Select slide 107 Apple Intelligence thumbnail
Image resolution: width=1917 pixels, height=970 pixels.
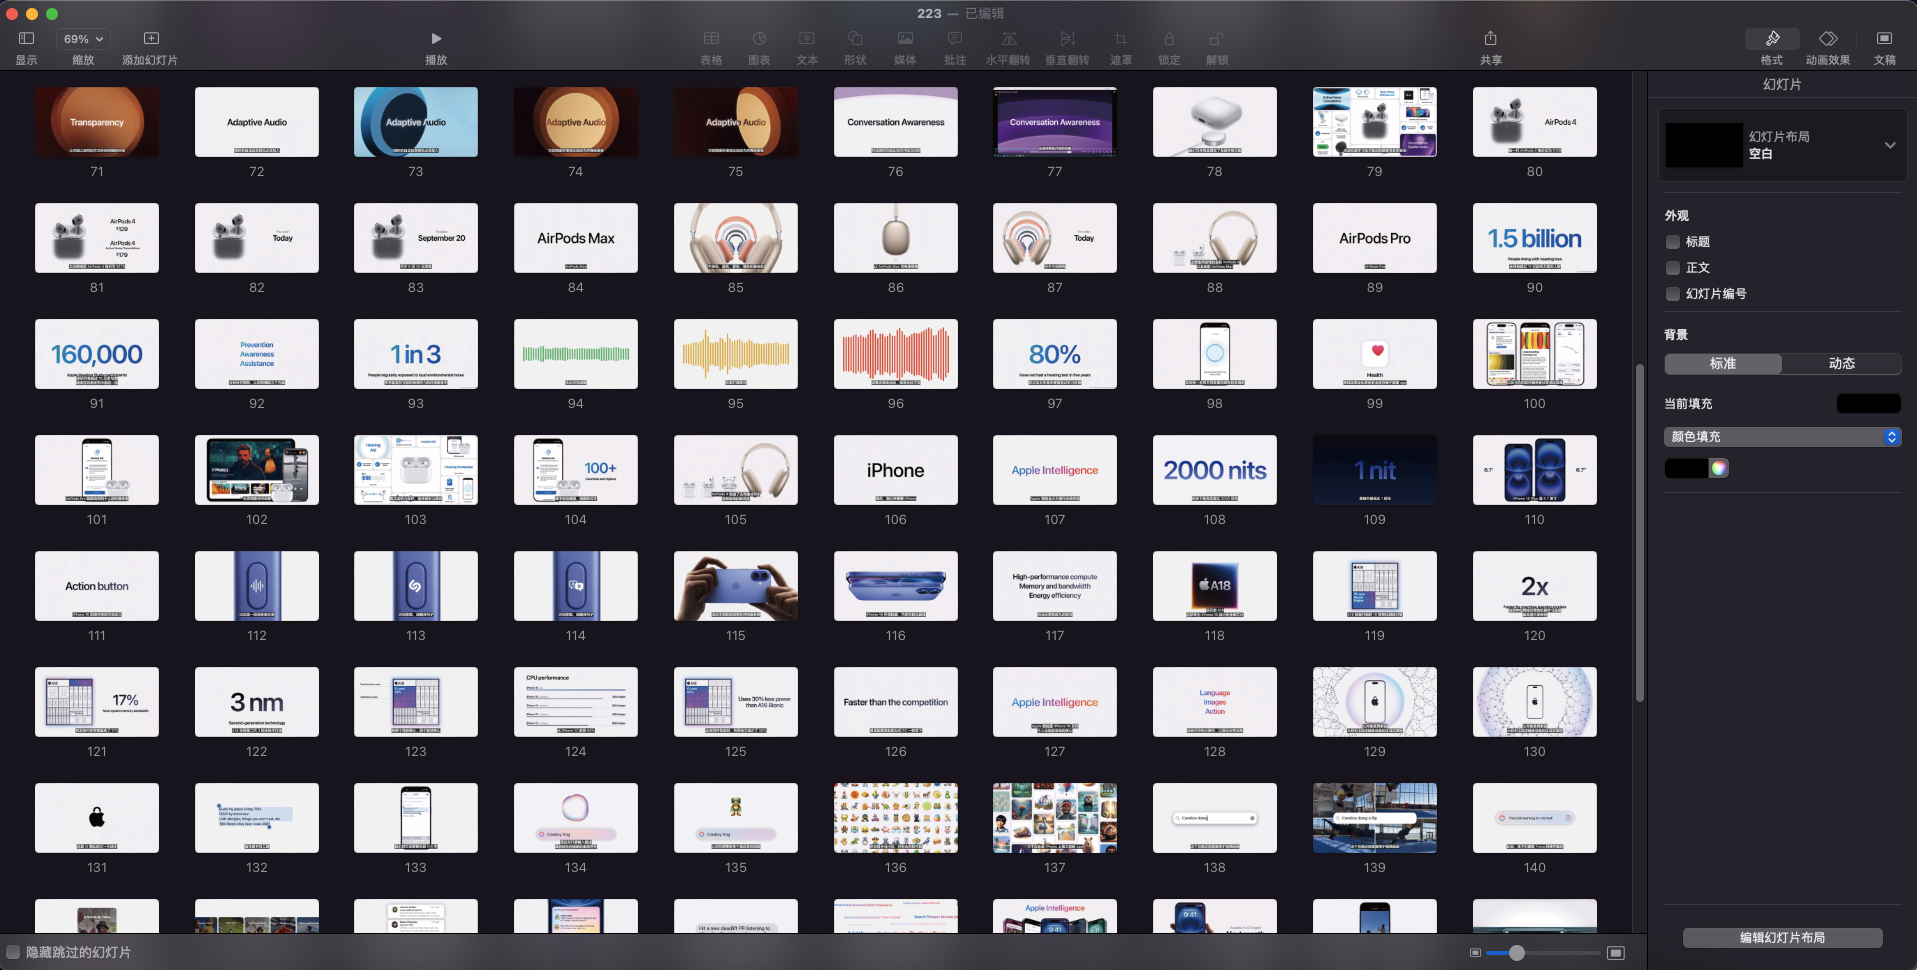pyautogui.click(x=1055, y=470)
